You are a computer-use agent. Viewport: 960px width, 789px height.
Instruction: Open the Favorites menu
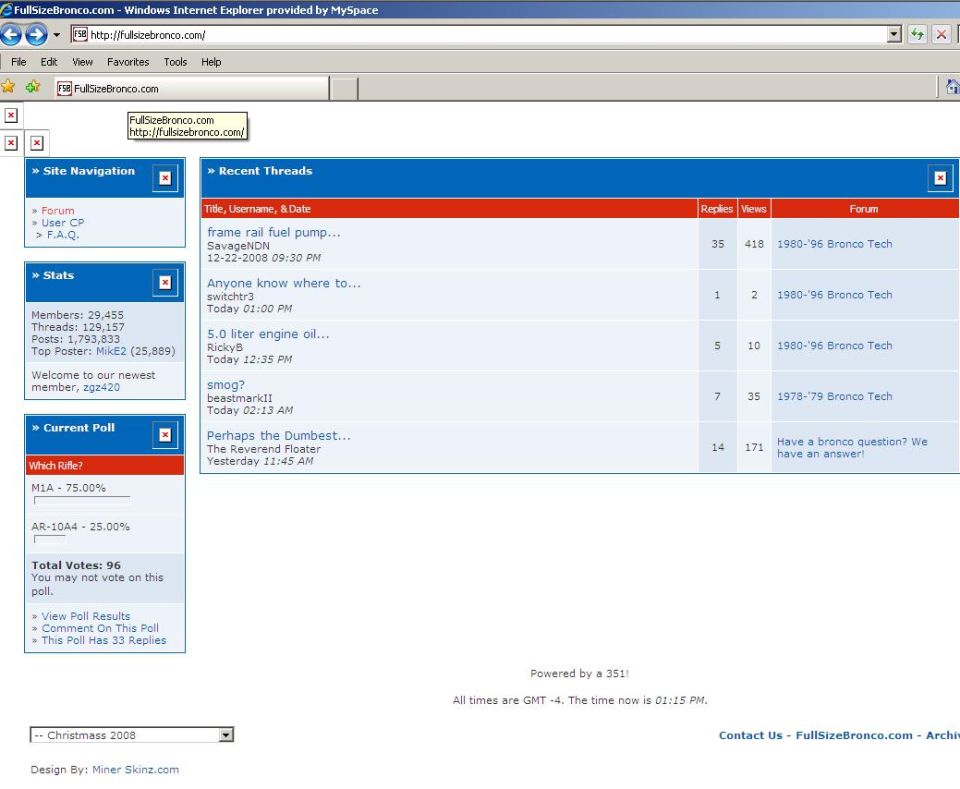click(128, 62)
